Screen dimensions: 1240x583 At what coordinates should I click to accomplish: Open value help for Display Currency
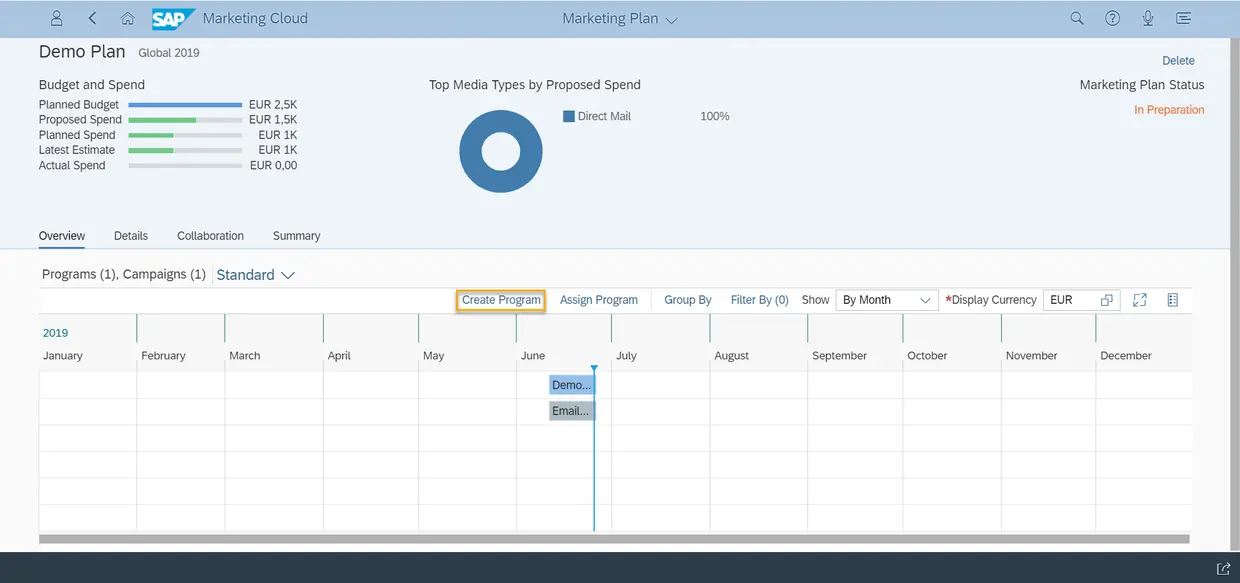click(x=1106, y=300)
